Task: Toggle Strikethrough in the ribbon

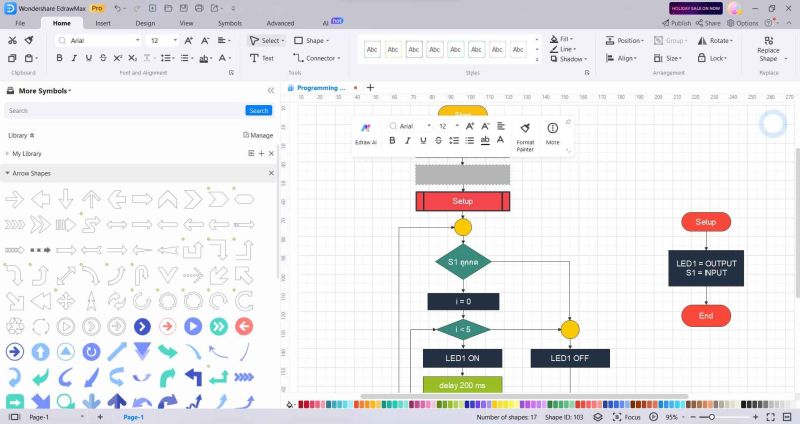Action: click(103, 58)
